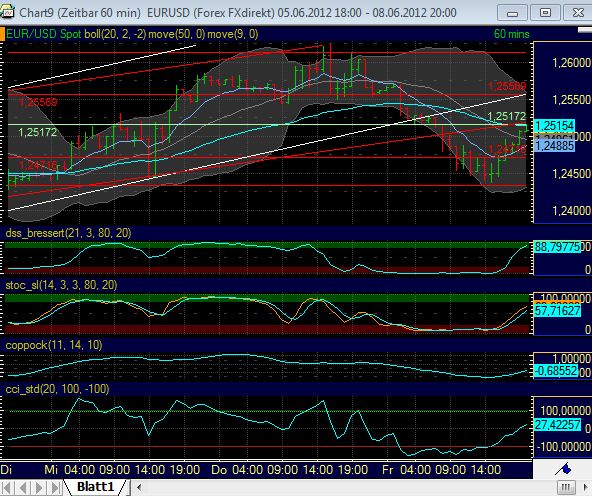Click the 1,25154 current price tag
592x496 pixels.
[x=554, y=126]
